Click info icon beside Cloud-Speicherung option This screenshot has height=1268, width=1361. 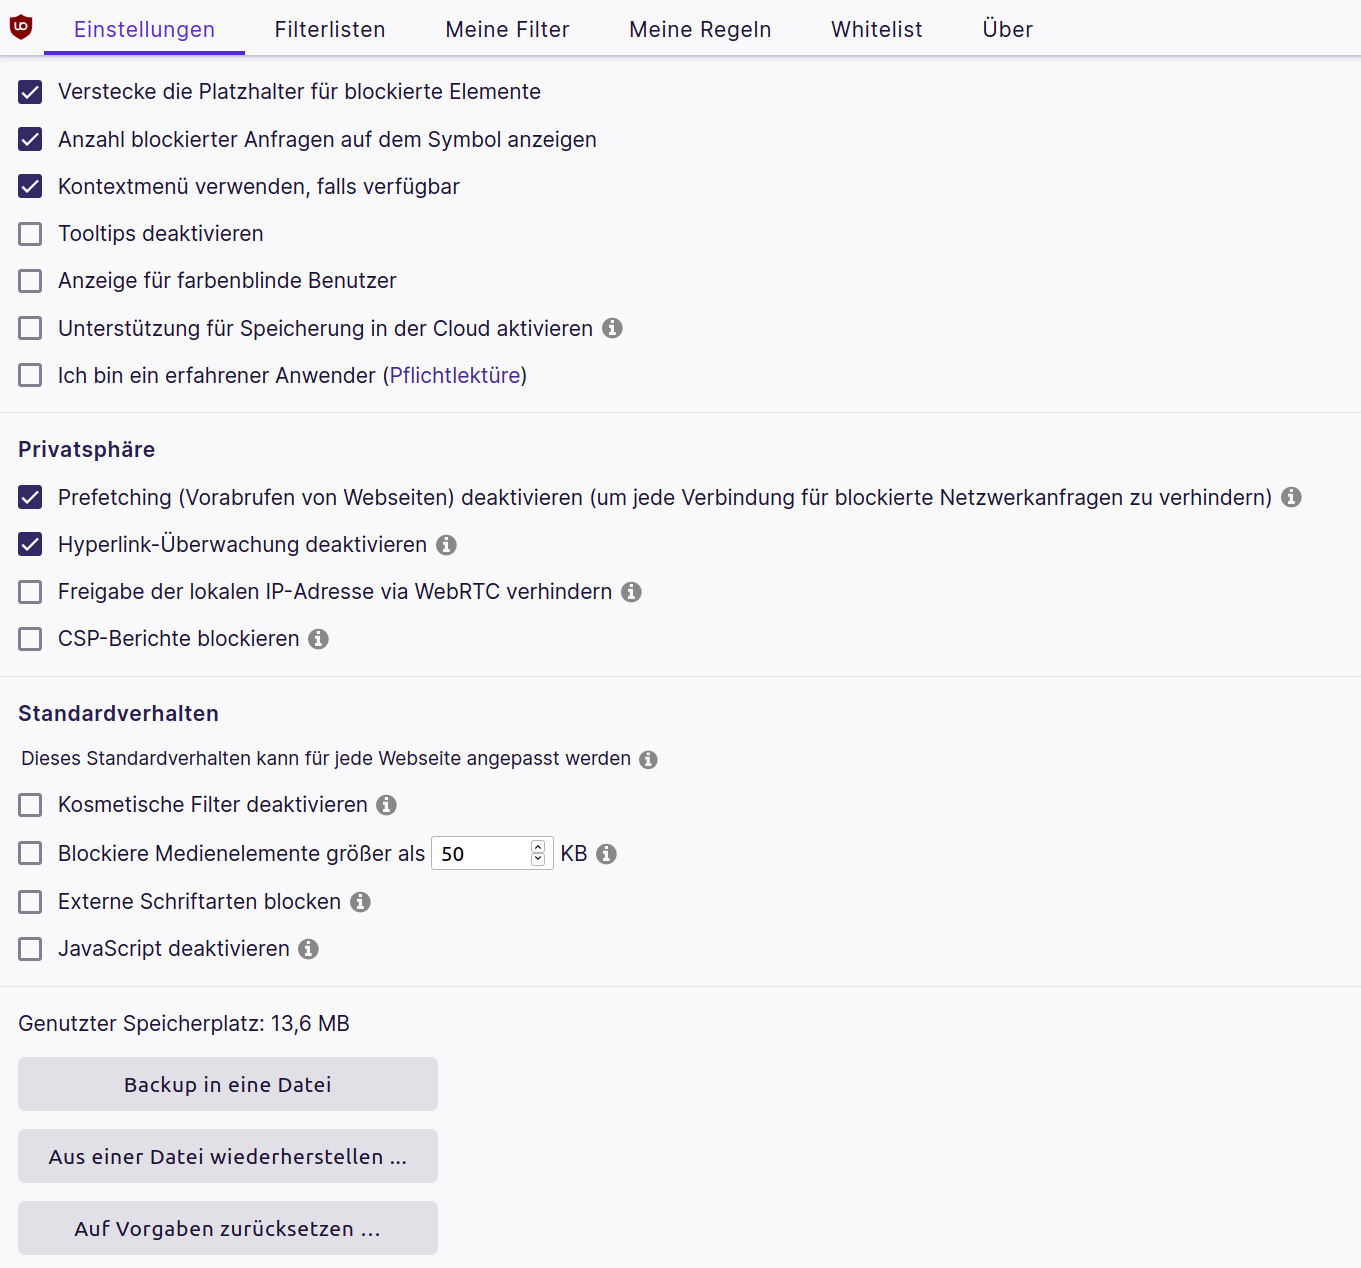613,328
